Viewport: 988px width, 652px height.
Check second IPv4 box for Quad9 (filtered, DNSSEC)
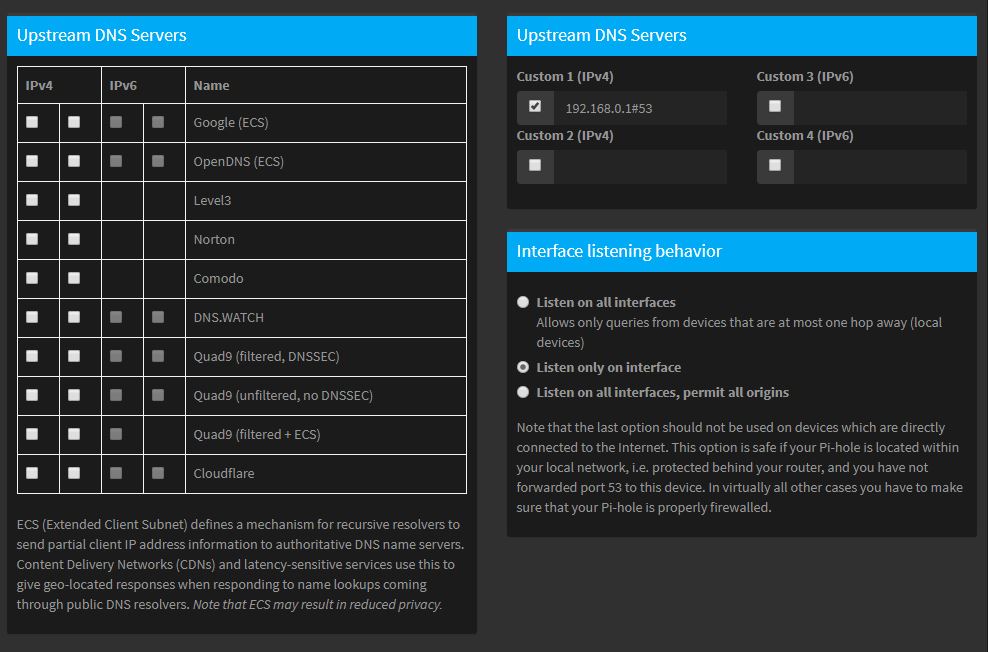point(74,357)
